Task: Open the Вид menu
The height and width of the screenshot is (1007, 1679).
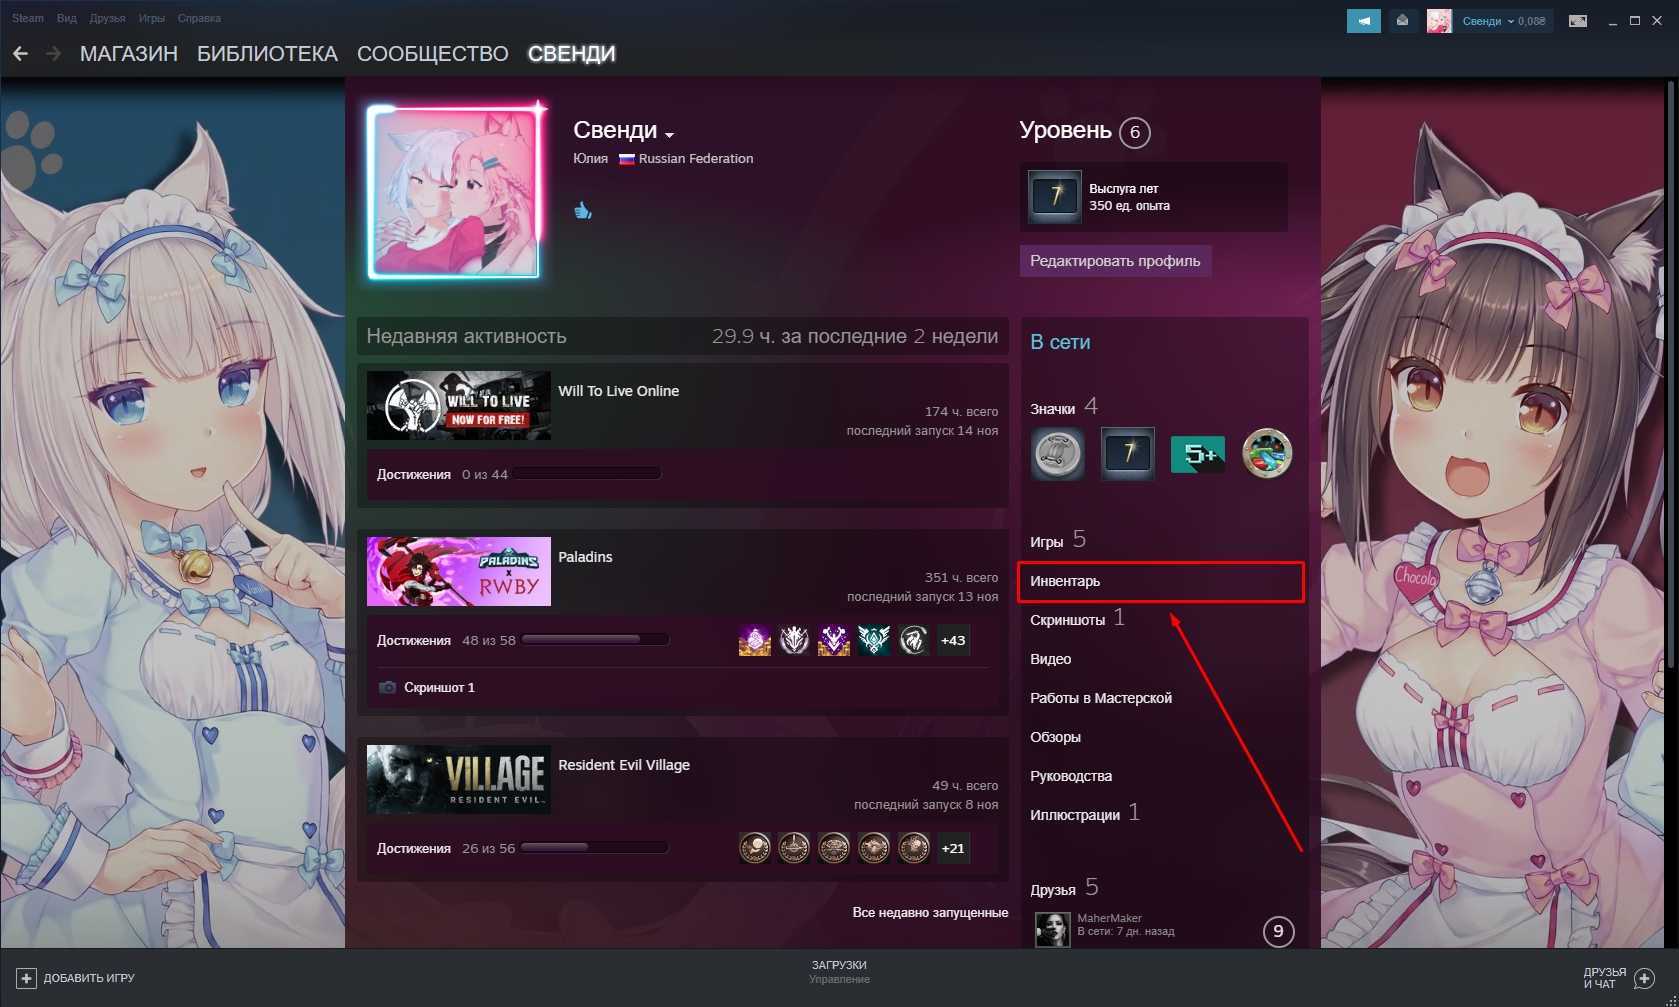Action: pos(67,18)
